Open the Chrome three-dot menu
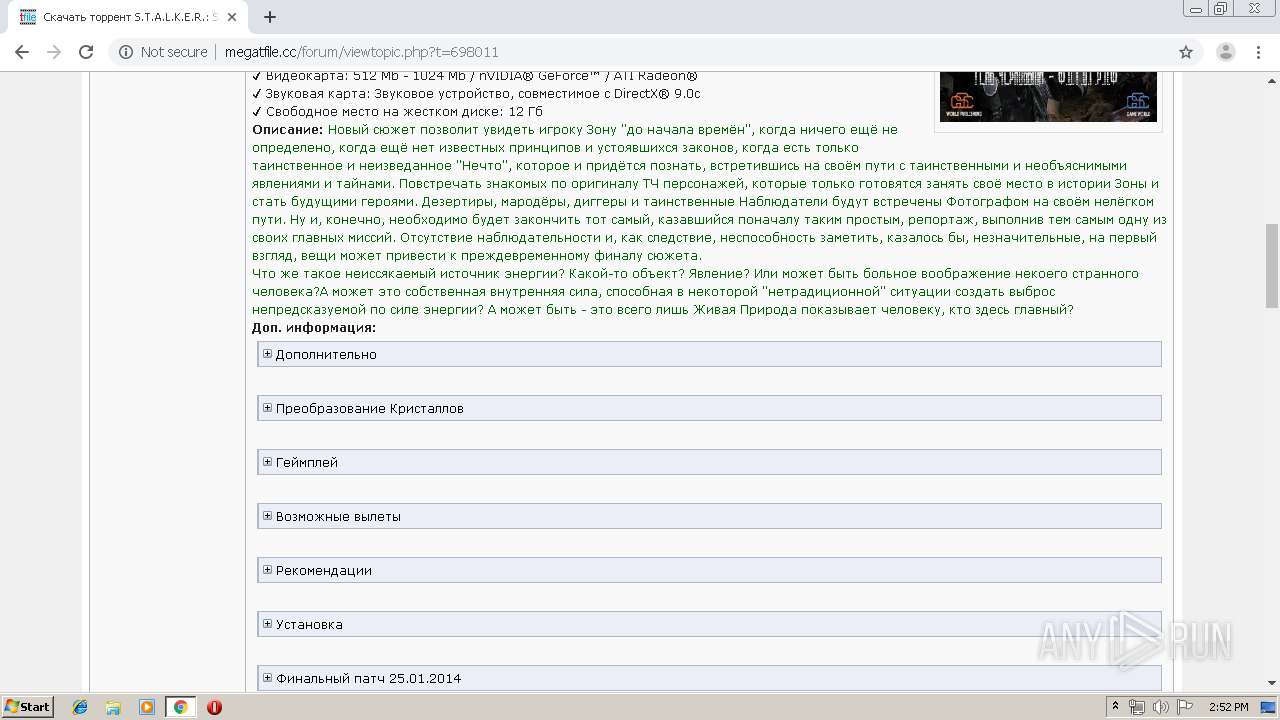 (1259, 52)
